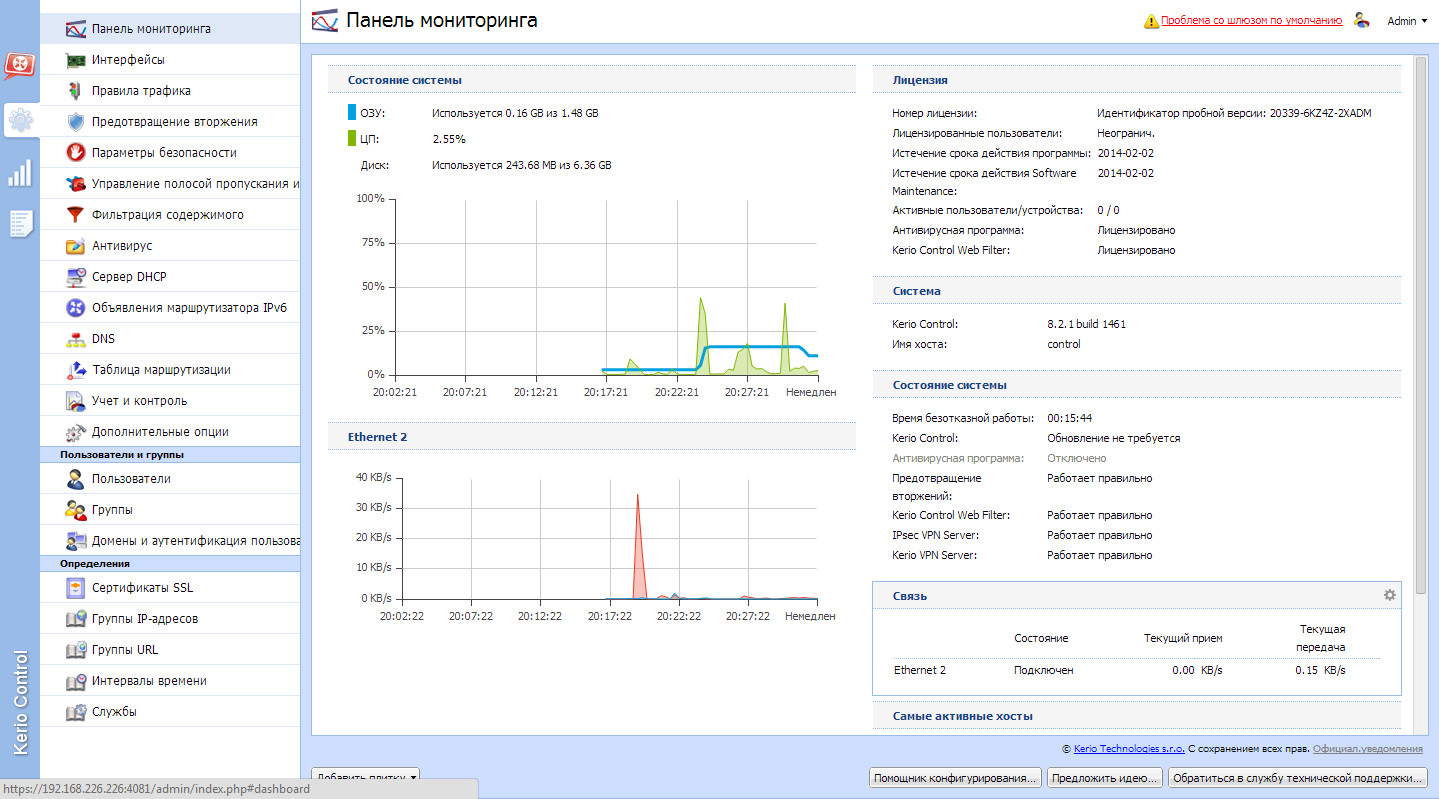Click the Группы users icon
1439x799 pixels.
pos(76,509)
